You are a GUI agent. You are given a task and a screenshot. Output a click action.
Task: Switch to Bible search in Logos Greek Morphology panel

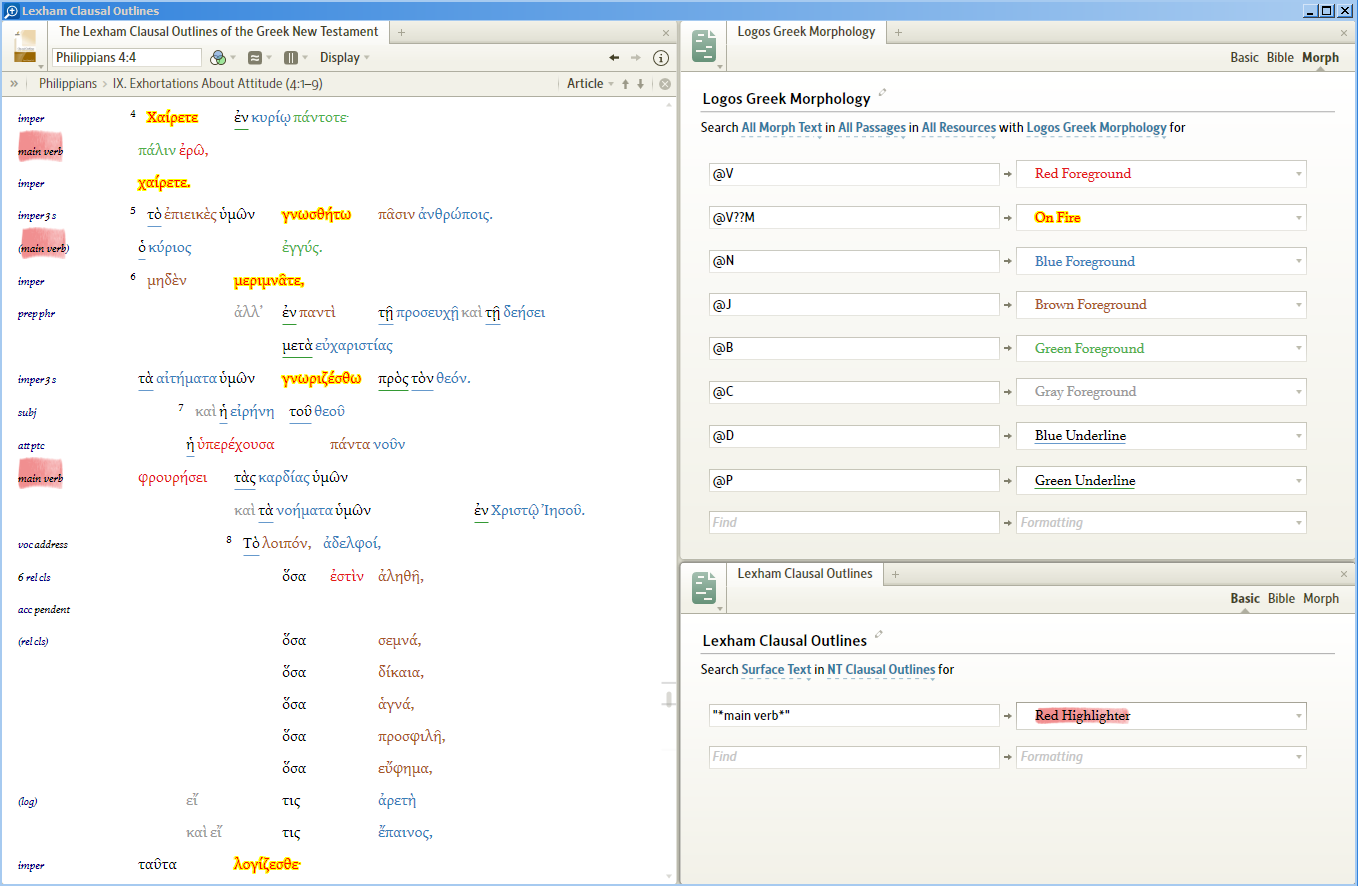click(1280, 58)
